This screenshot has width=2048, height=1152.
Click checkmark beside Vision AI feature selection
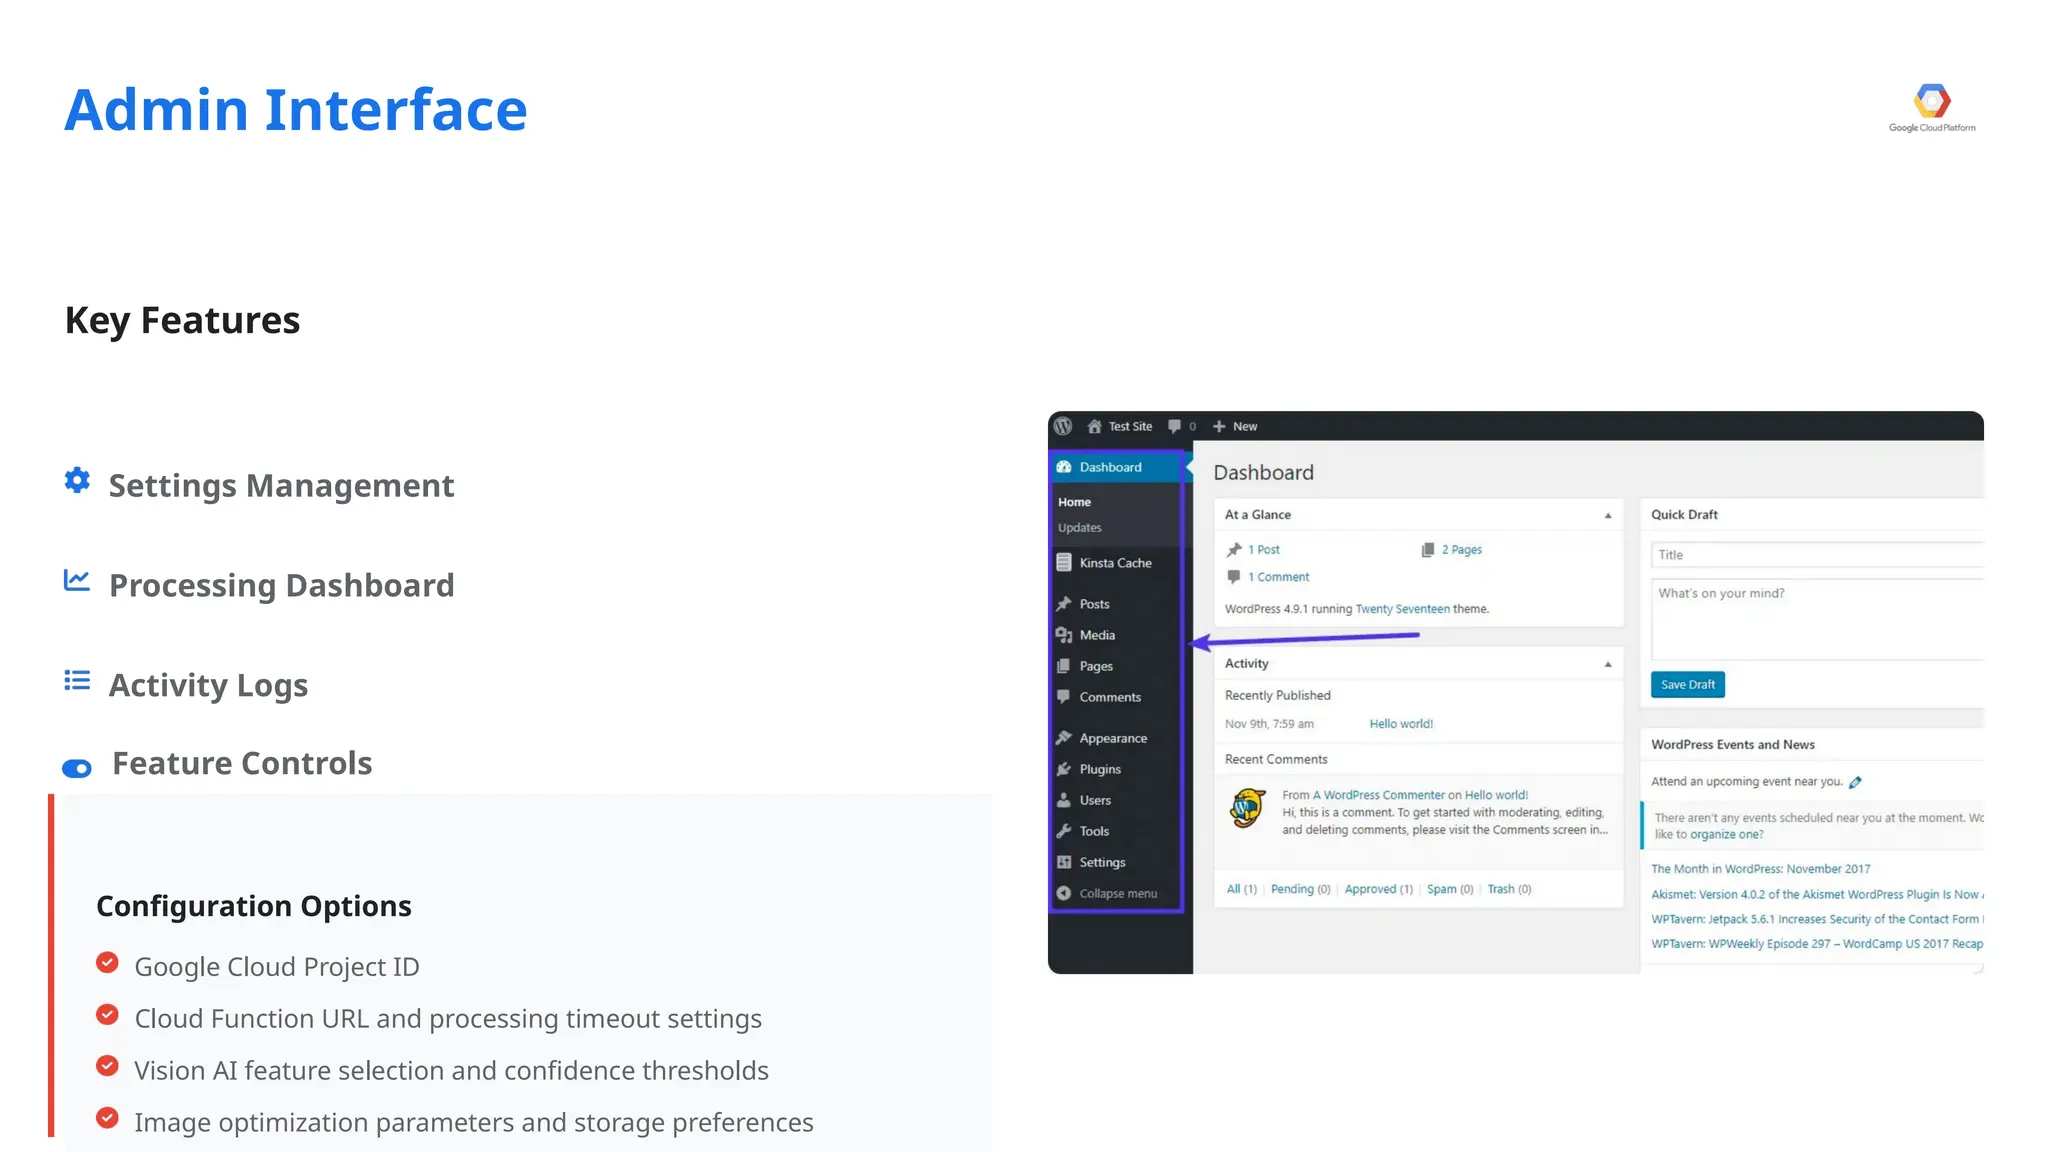[x=107, y=1066]
